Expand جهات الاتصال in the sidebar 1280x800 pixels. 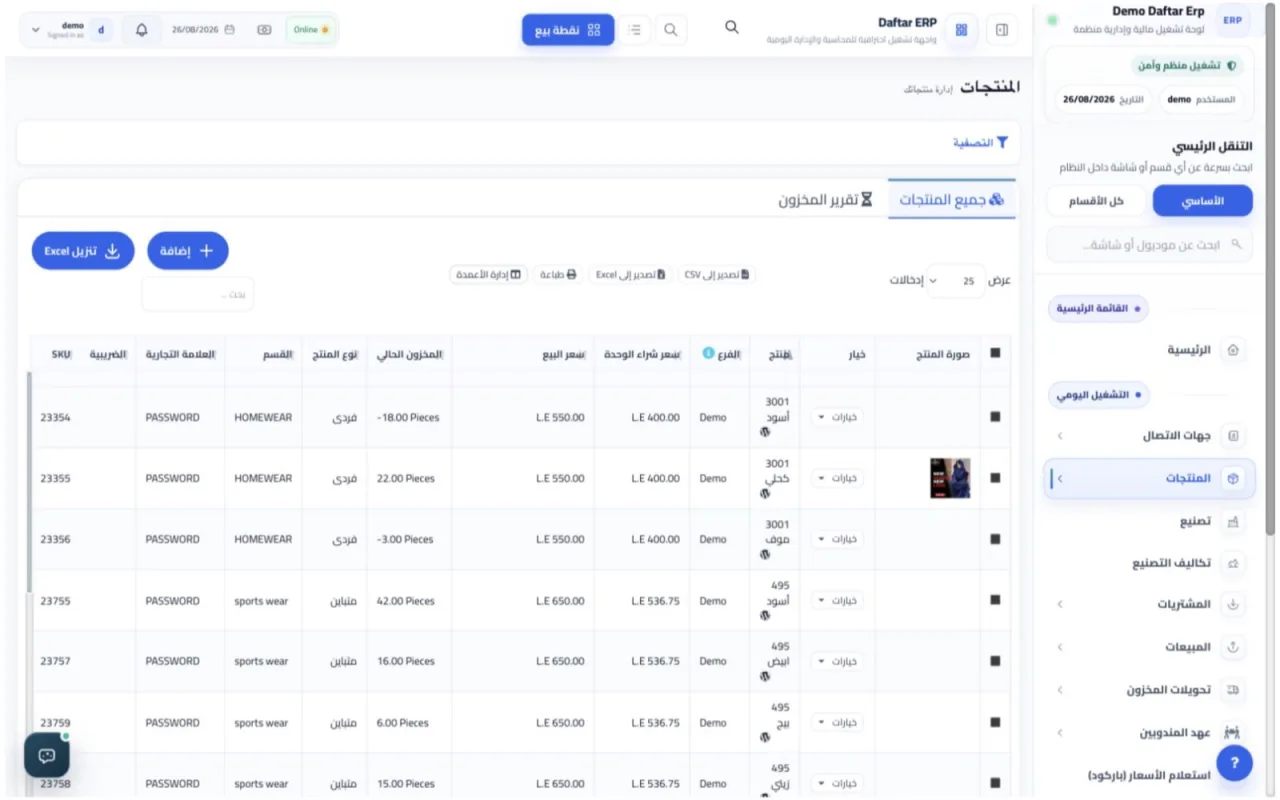tap(1149, 436)
